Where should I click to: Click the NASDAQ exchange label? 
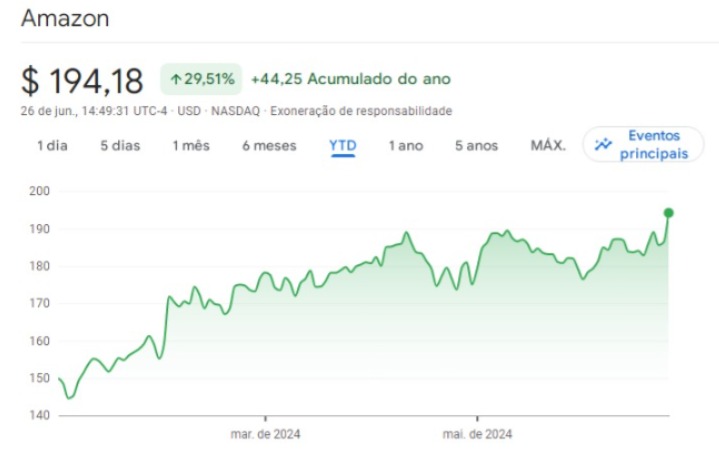235,111
